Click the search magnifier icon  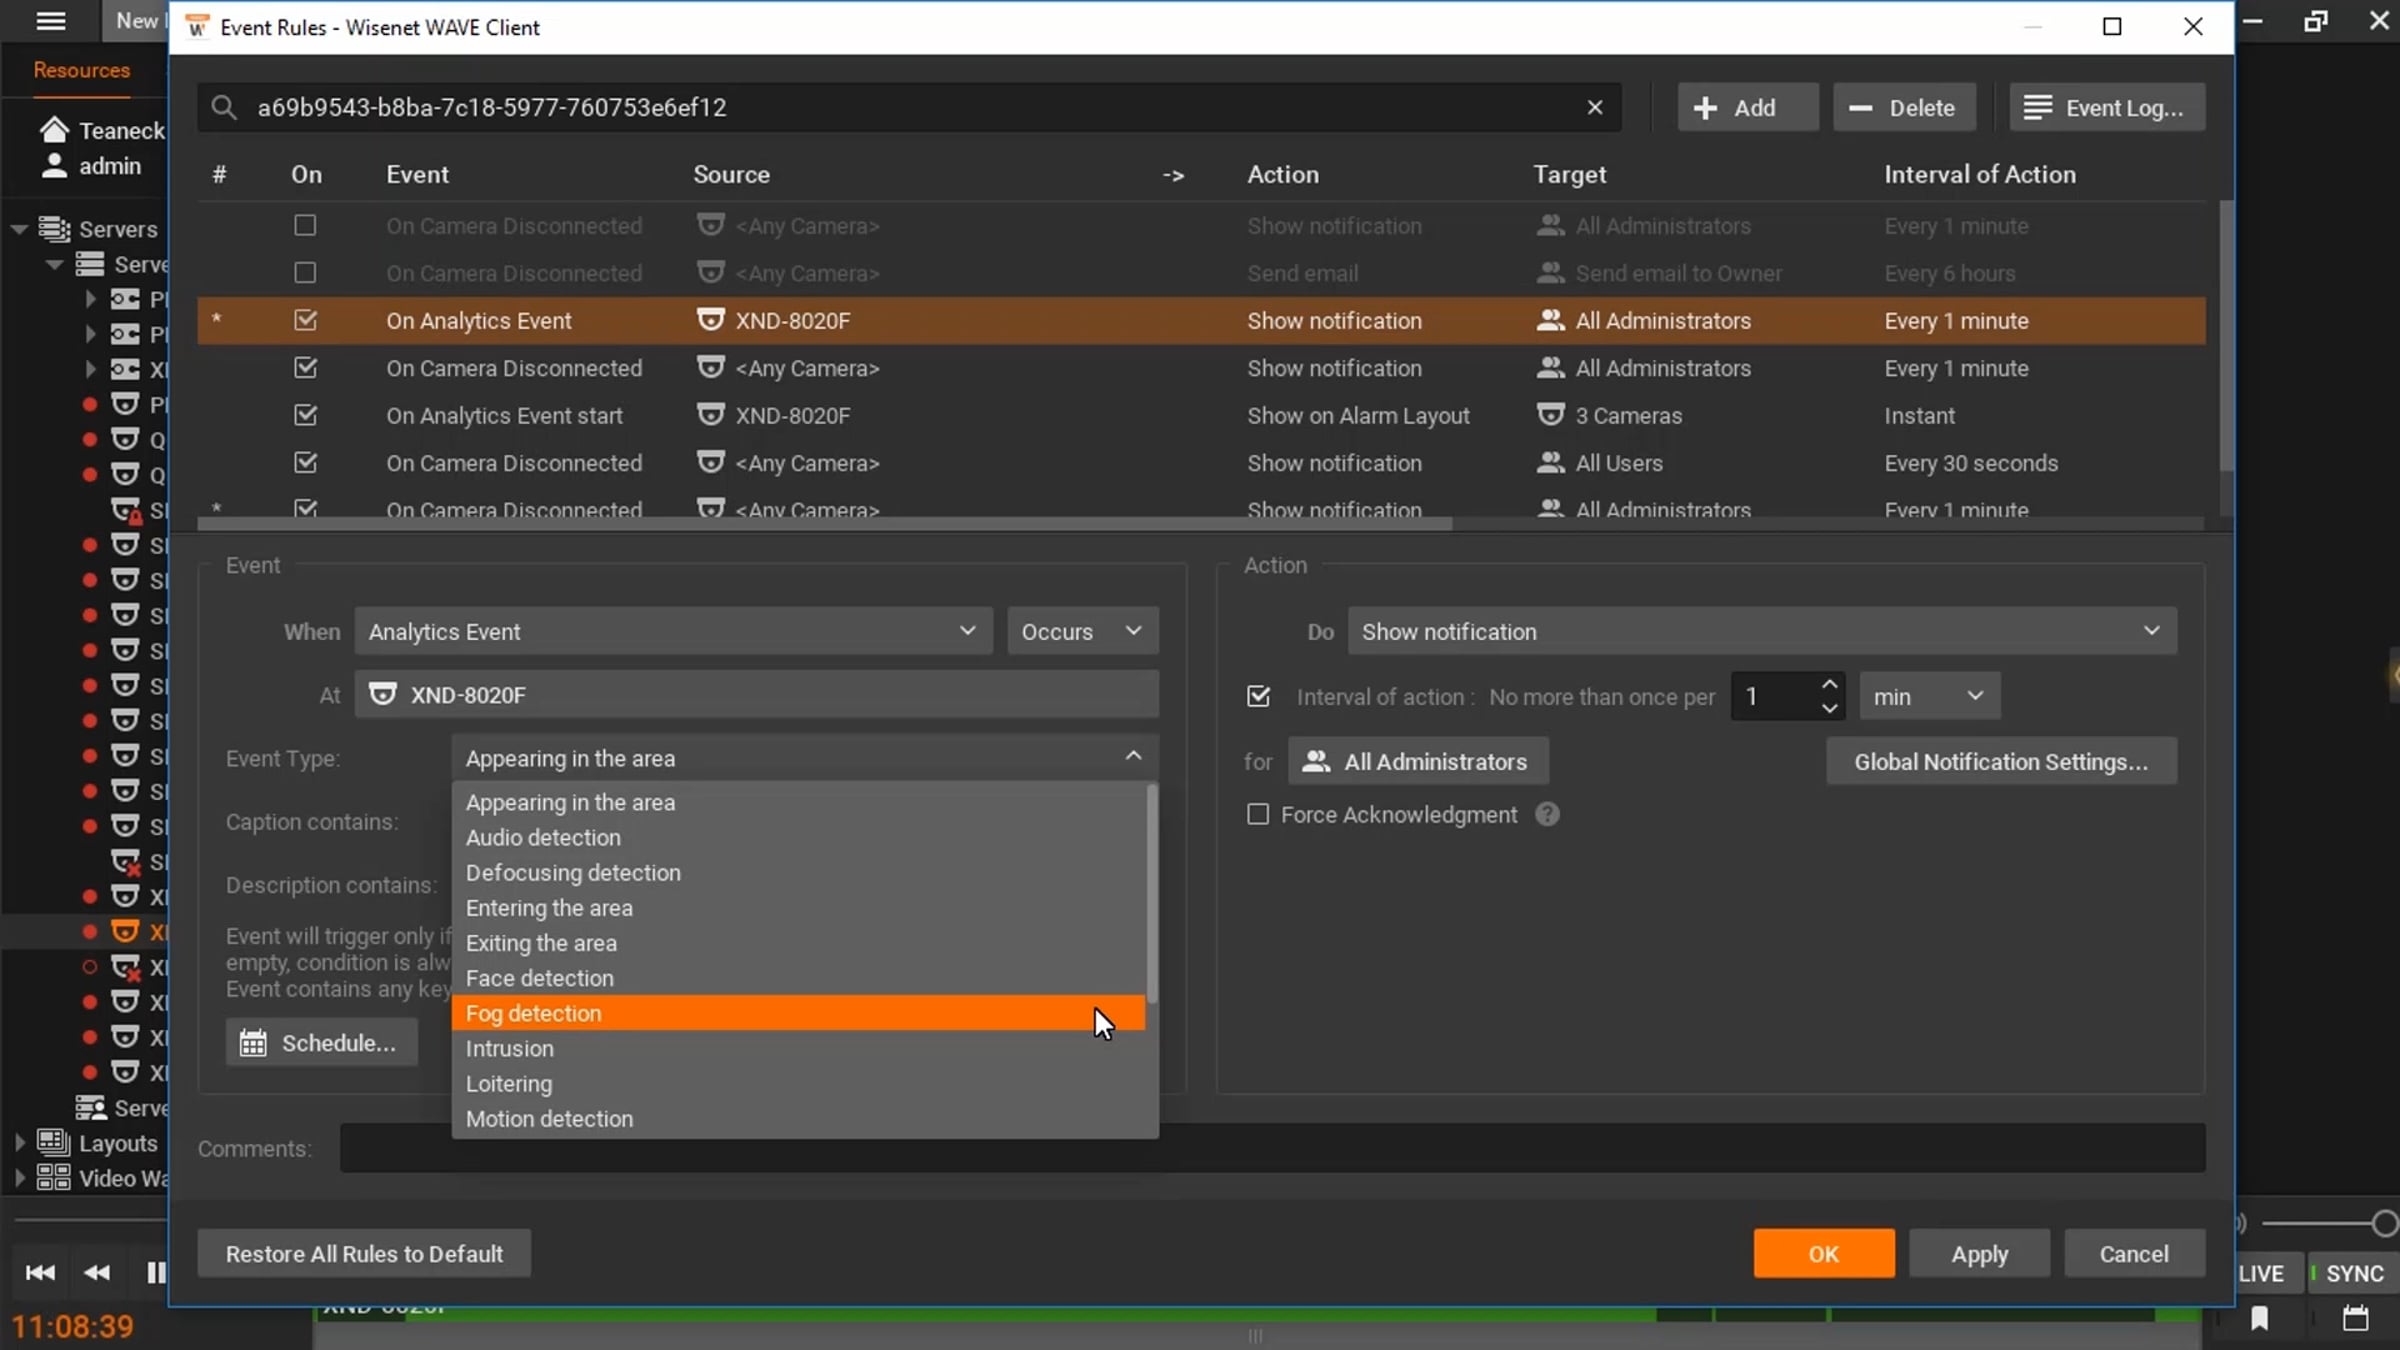tap(224, 107)
